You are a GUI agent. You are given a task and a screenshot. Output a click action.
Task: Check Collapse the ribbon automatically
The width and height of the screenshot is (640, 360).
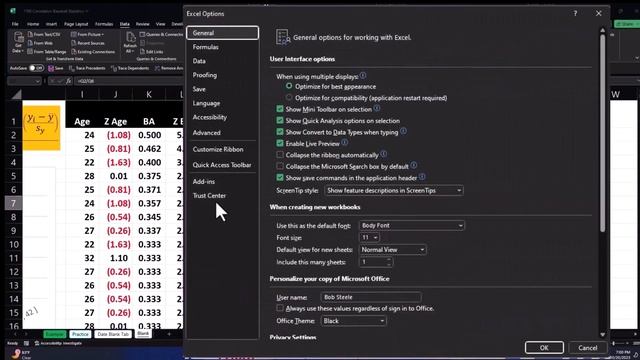pyautogui.click(x=280, y=155)
